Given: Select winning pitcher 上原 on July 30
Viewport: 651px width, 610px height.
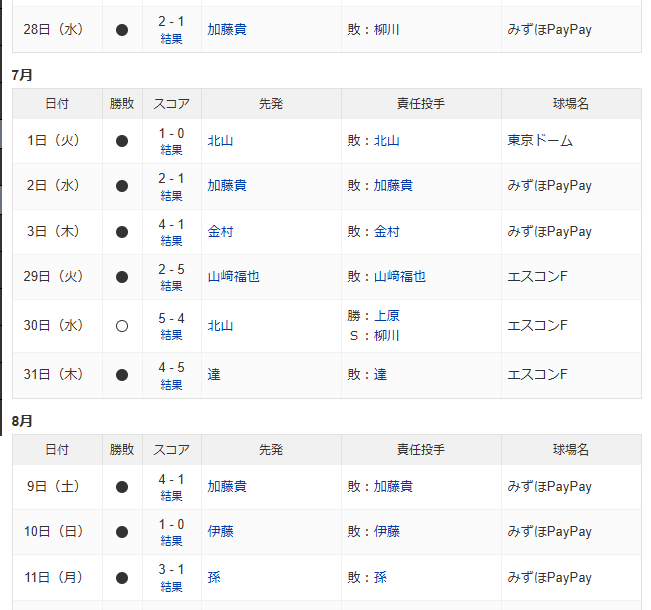Looking at the screenshot, I should [387, 316].
